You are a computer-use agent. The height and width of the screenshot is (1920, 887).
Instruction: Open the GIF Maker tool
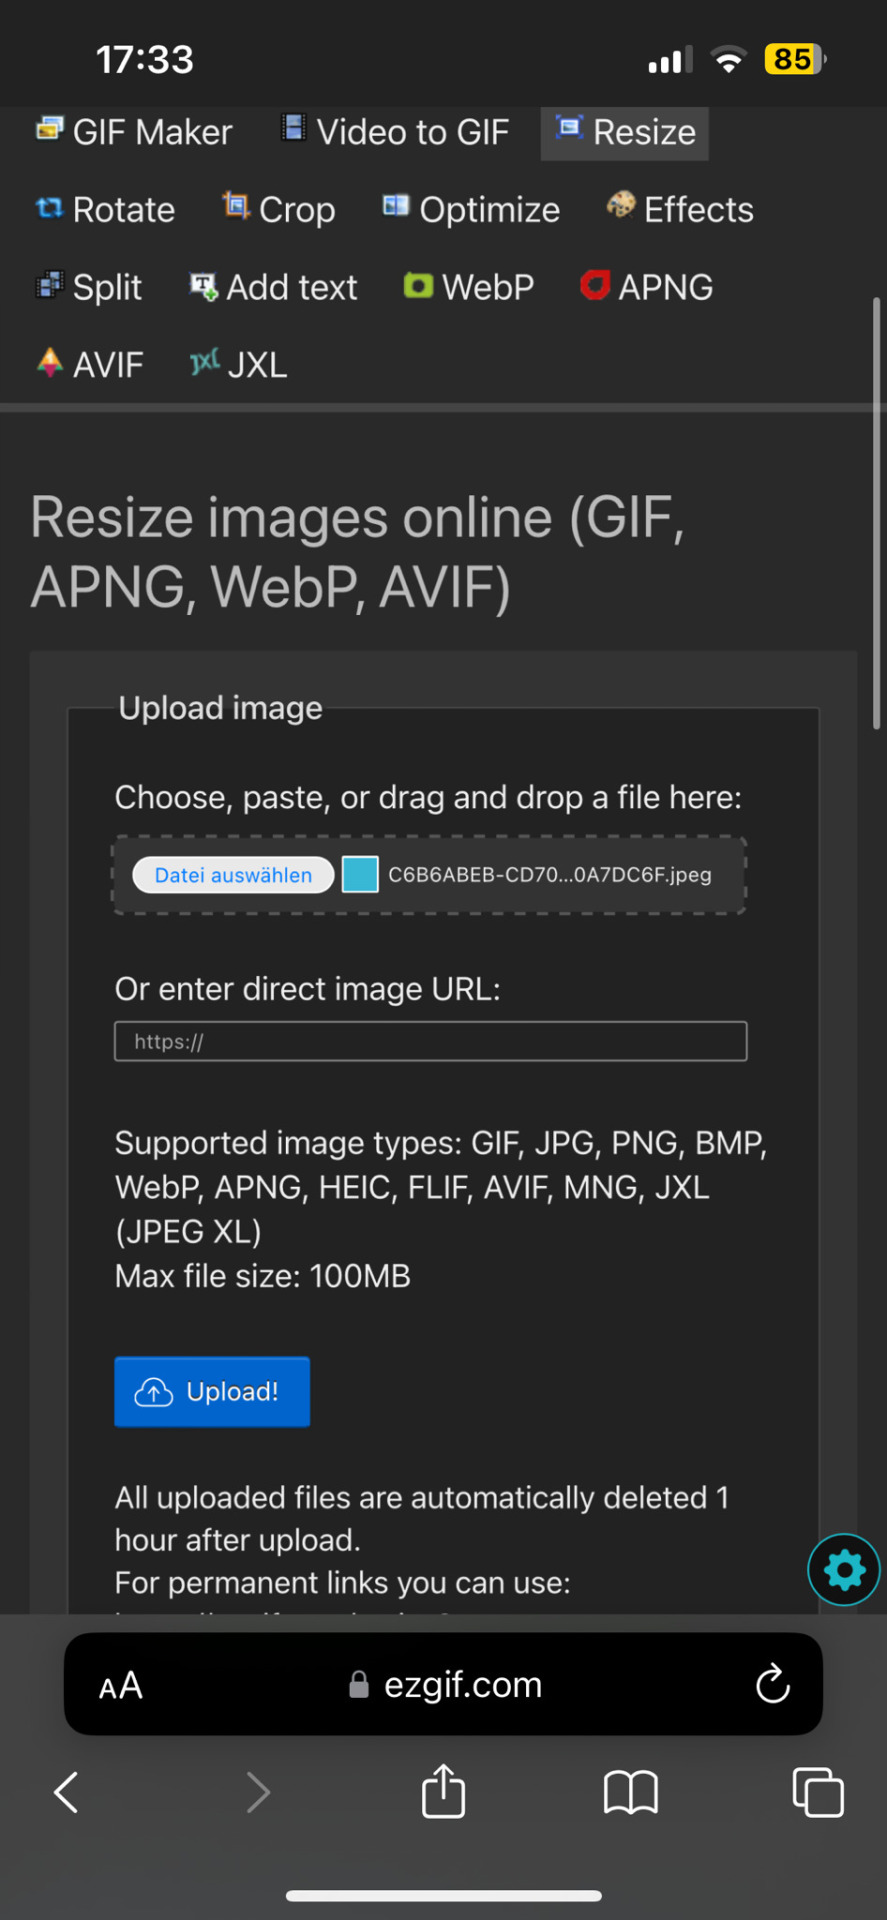pos(133,132)
